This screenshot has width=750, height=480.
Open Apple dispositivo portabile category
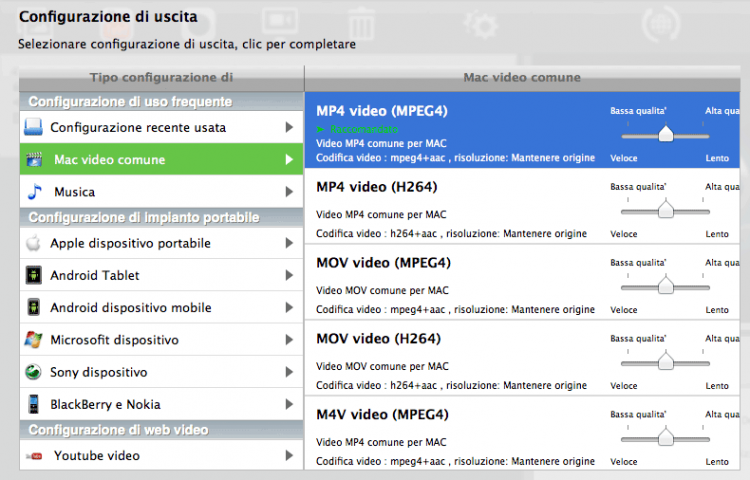tap(161, 243)
